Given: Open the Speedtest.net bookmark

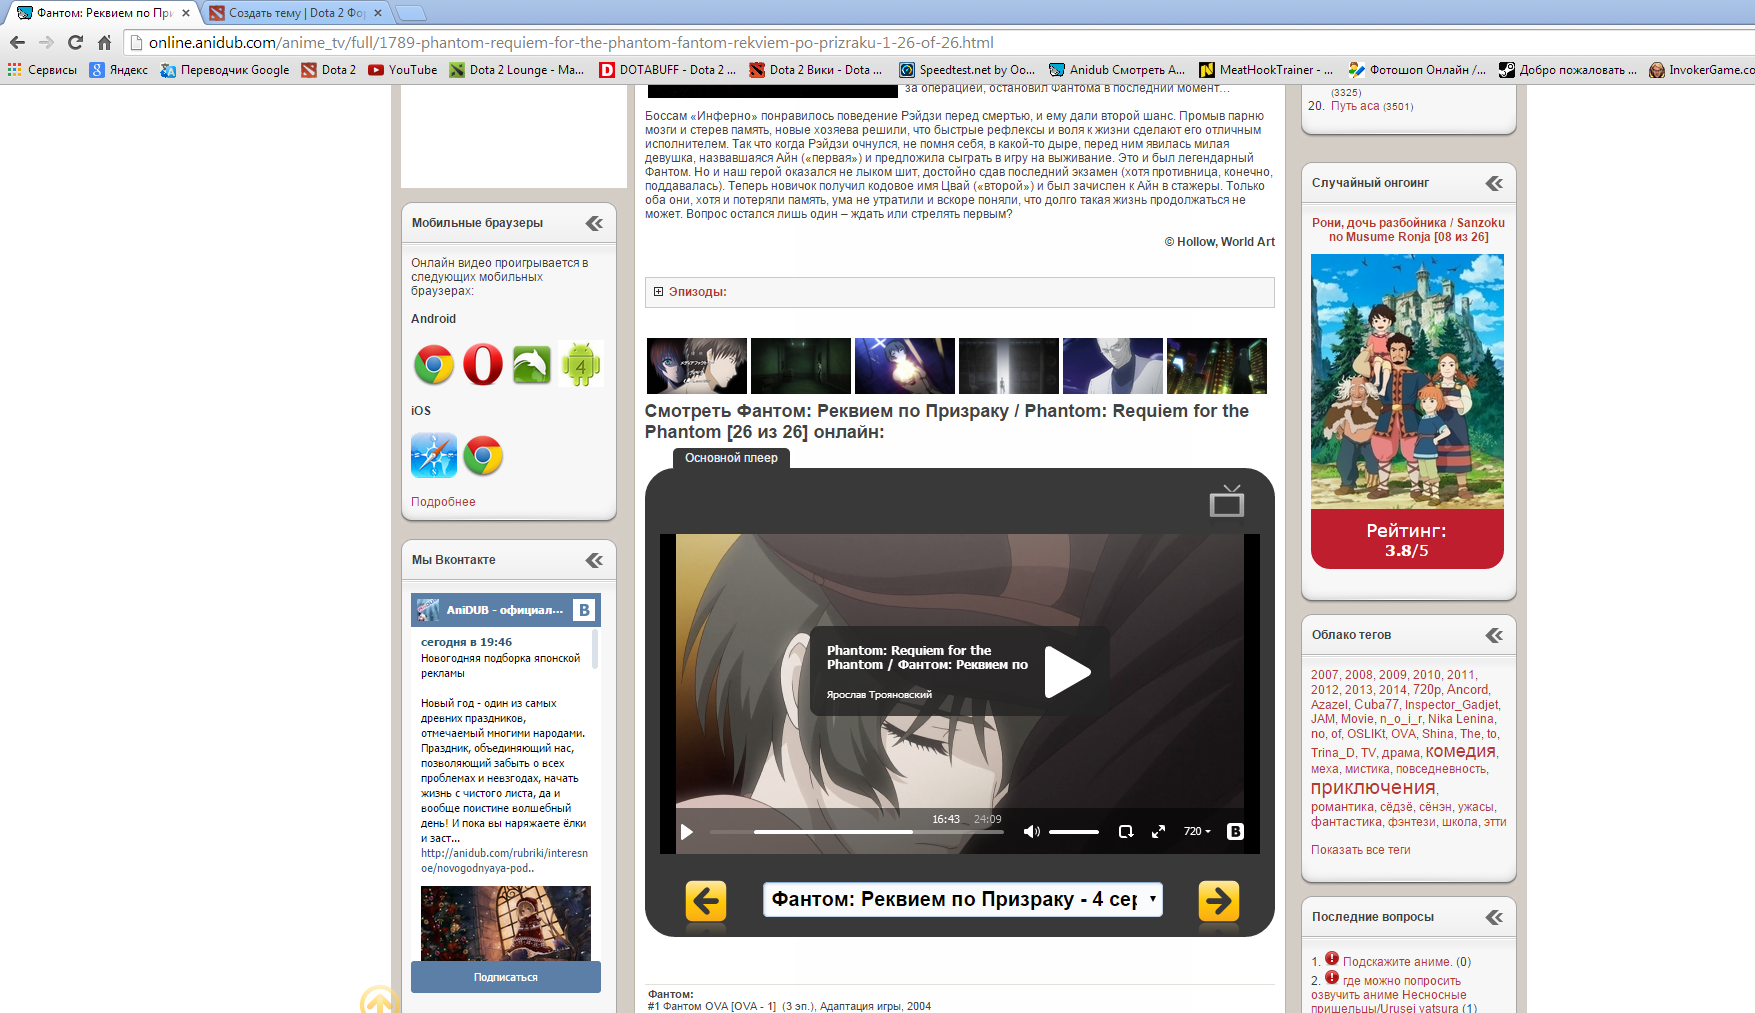Looking at the screenshot, I should pos(967,70).
